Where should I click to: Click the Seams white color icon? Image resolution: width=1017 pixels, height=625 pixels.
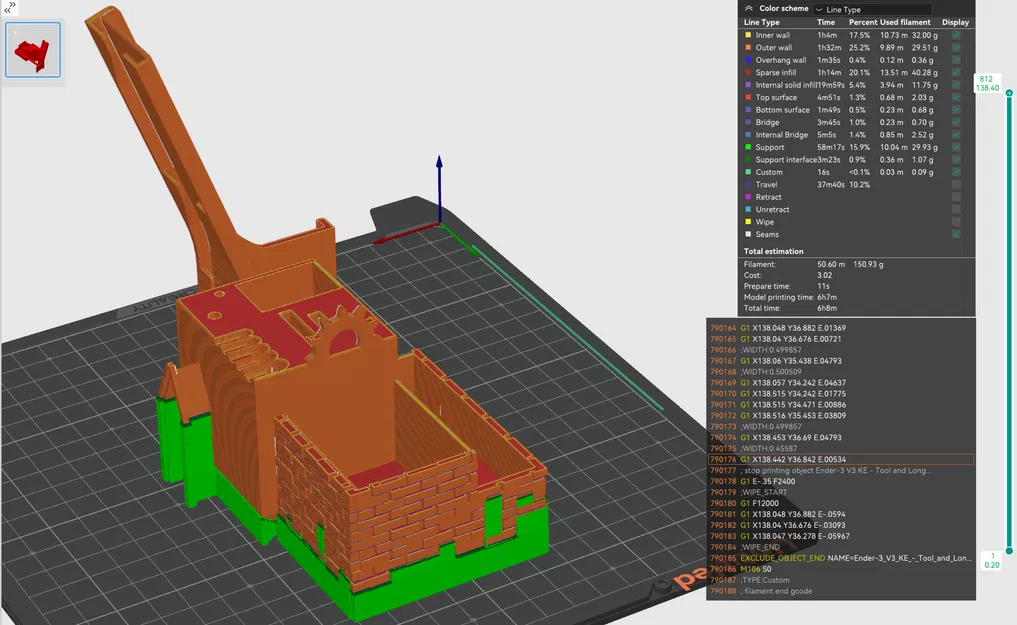point(747,235)
